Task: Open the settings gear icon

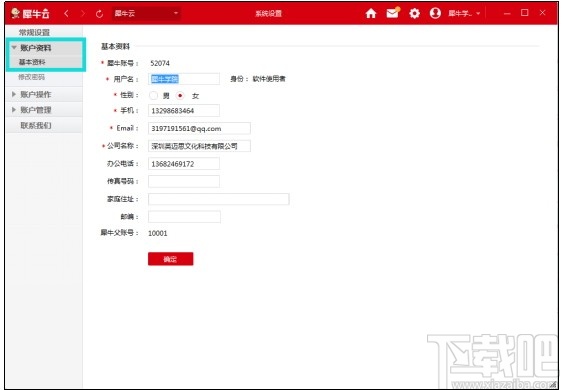Action: (x=414, y=14)
